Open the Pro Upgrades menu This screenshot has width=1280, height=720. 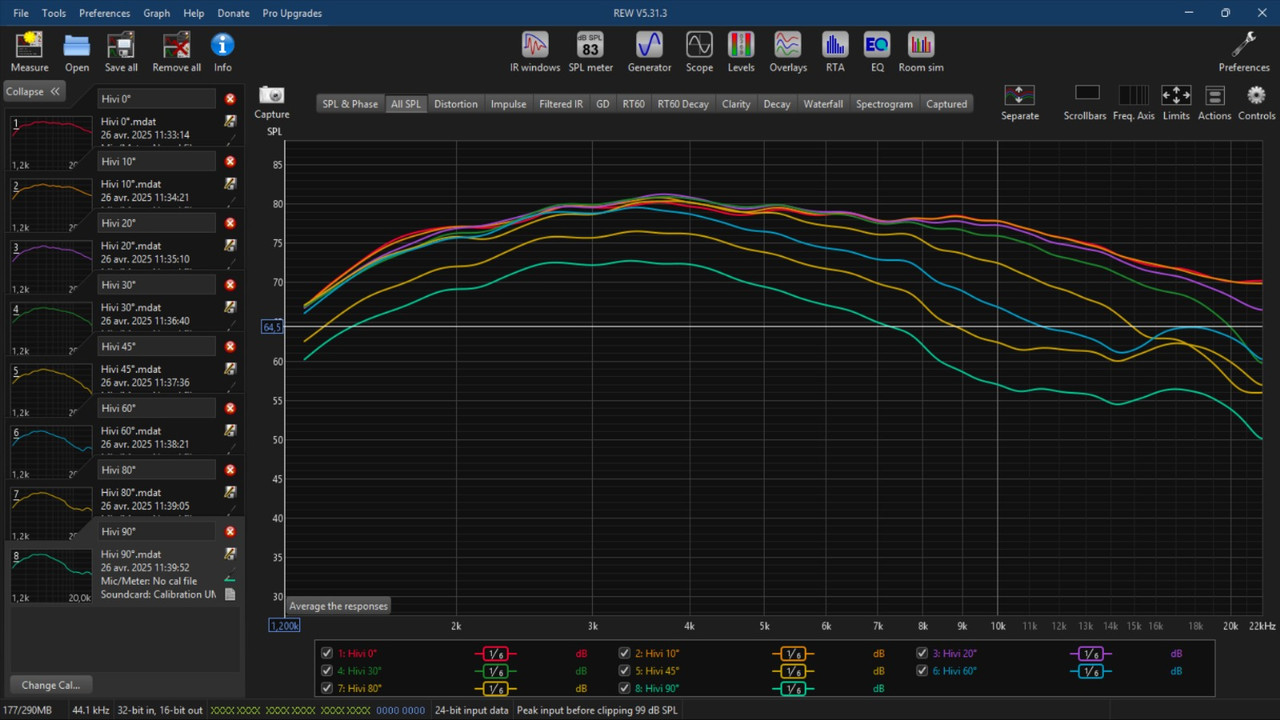pyautogui.click(x=292, y=13)
